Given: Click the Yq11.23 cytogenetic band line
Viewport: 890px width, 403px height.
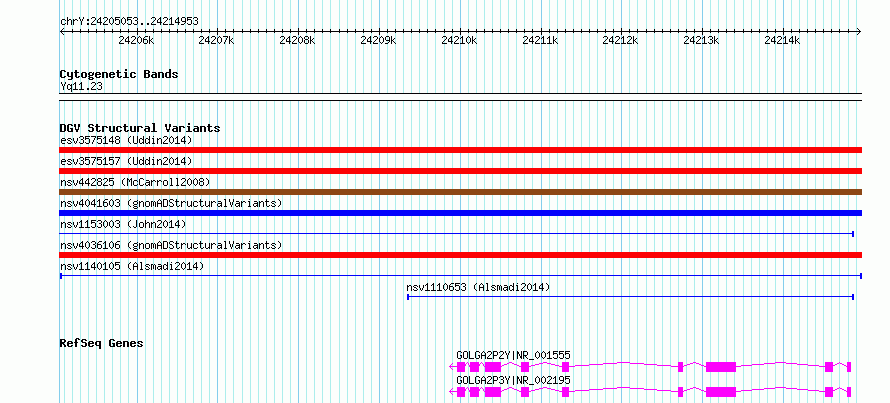Looking at the screenshot, I should pyautogui.click(x=460, y=97).
